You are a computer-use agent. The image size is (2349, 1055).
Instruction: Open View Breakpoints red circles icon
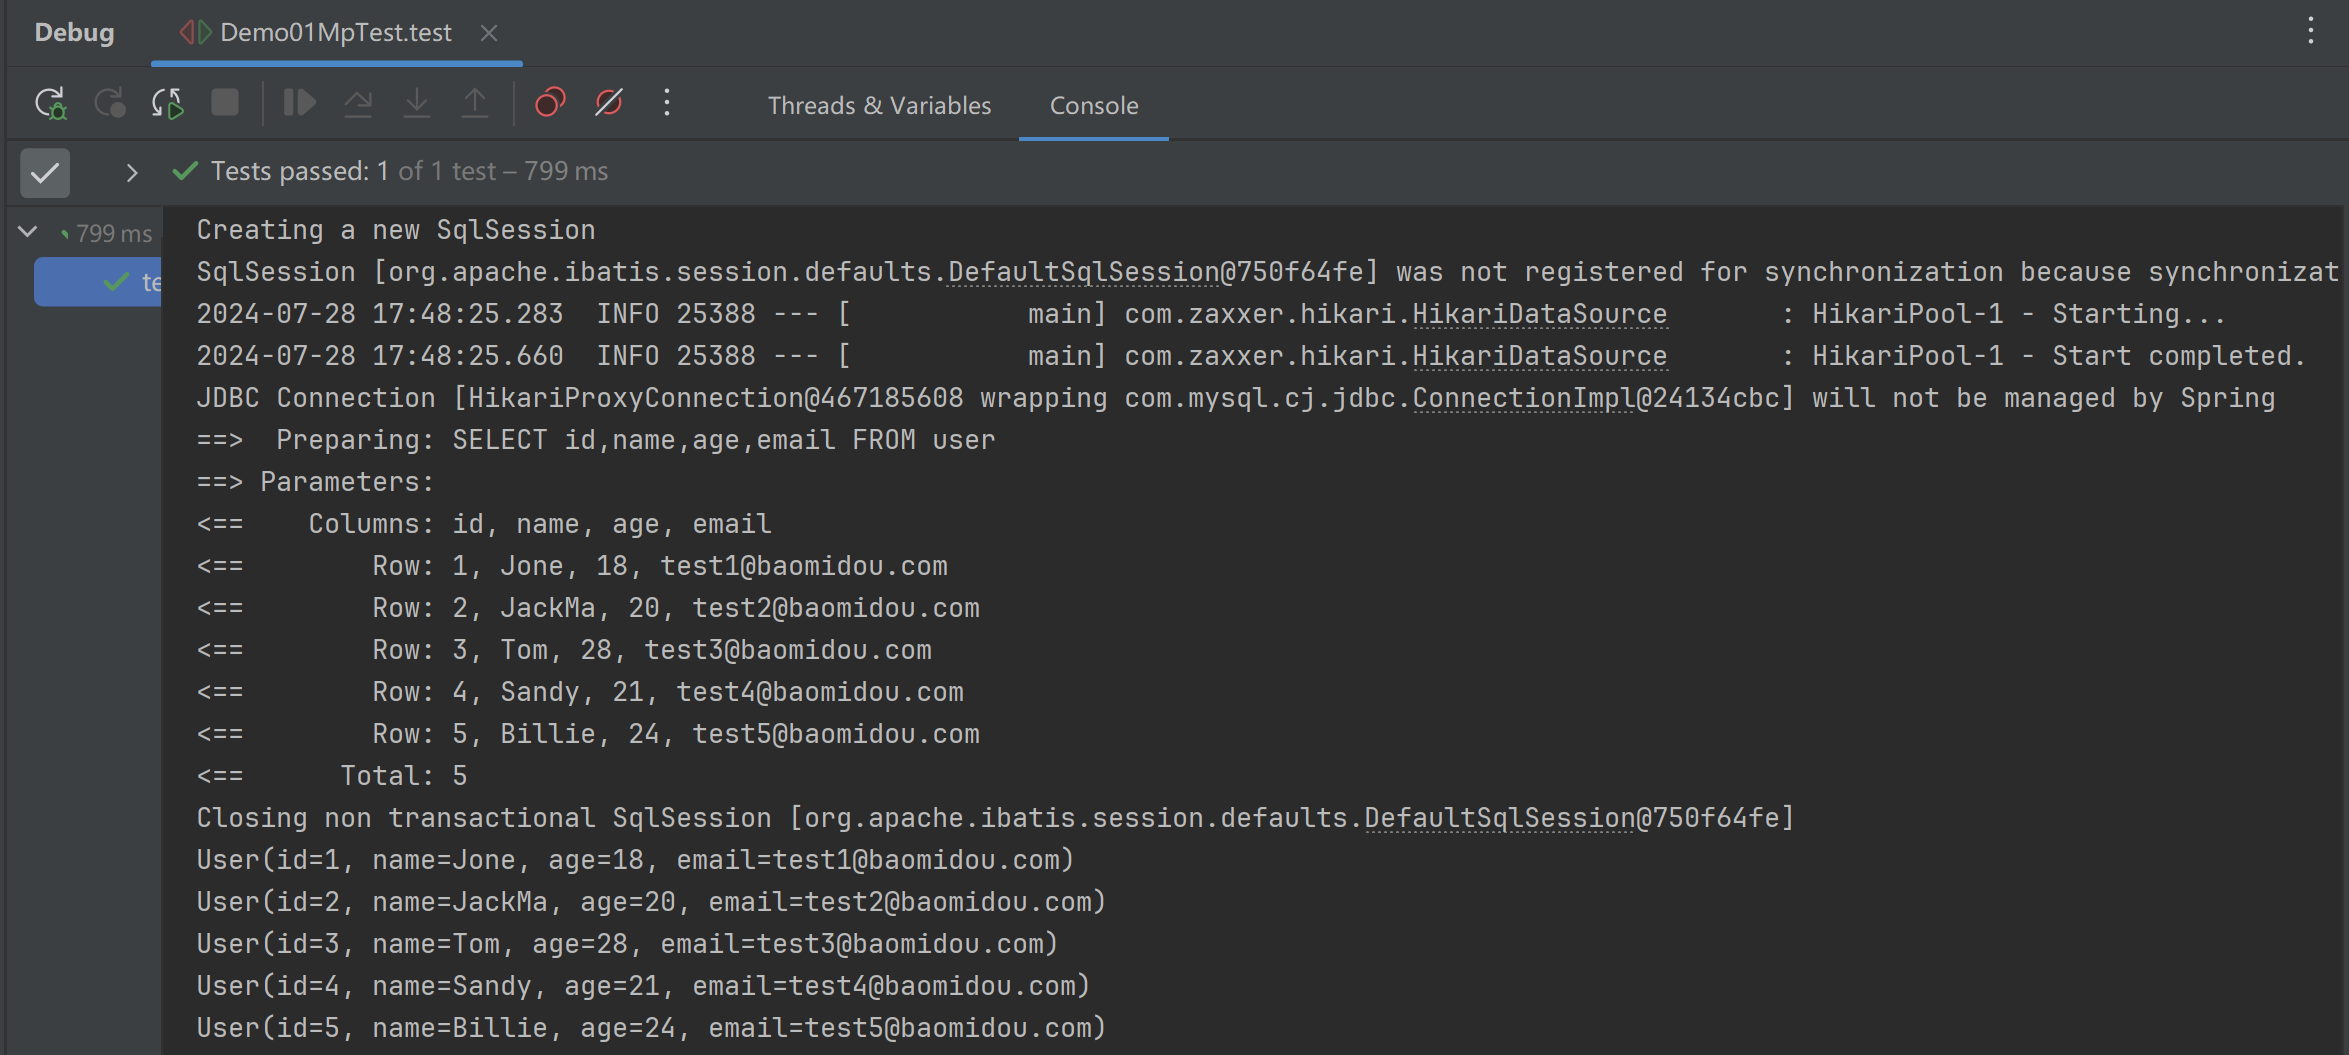550,103
